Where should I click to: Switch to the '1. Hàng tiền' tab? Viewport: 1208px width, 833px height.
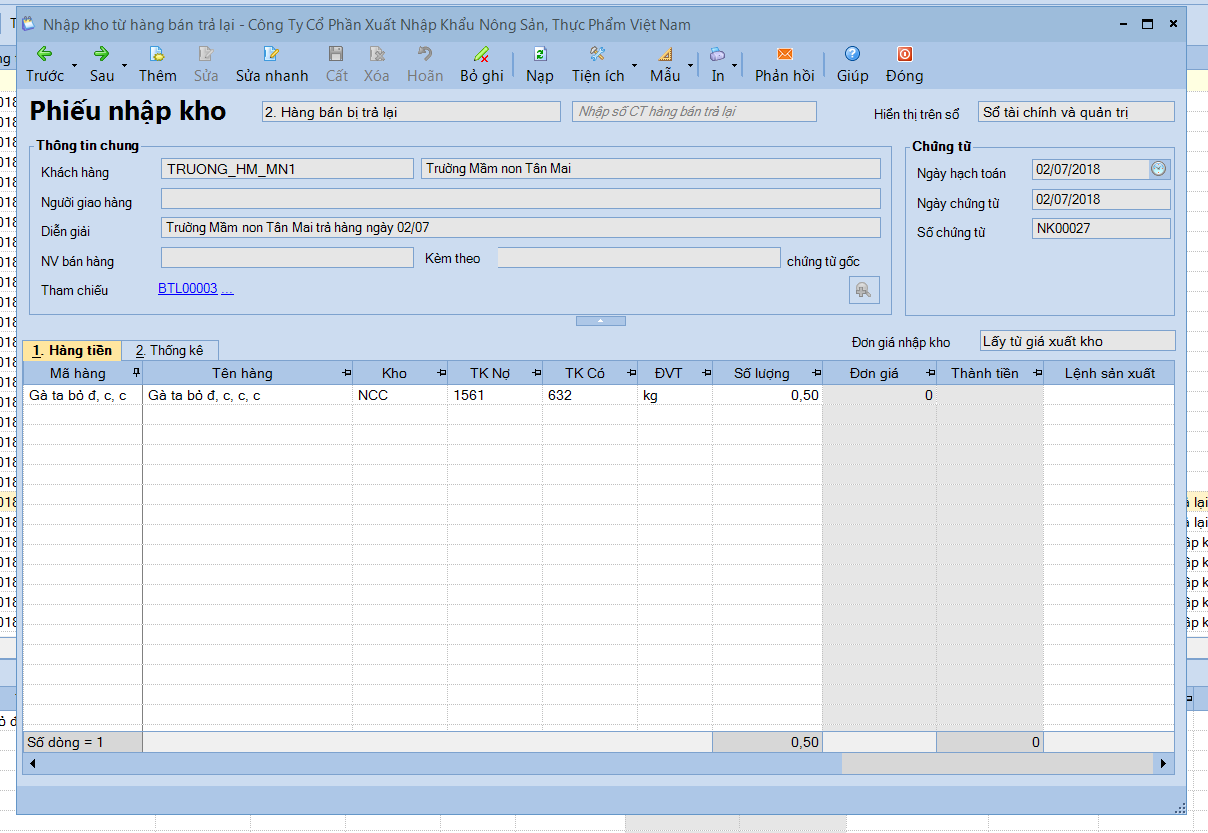point(72,350)
